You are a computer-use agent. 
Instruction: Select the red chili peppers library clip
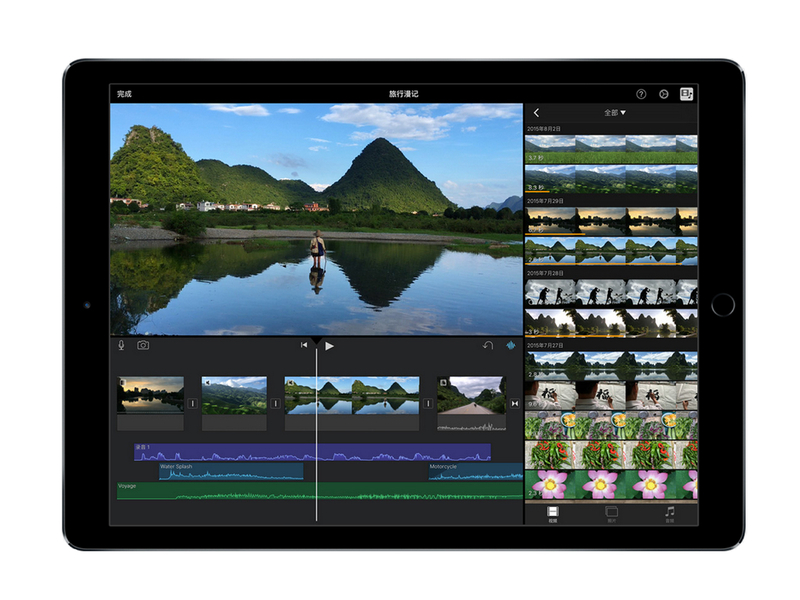tap(611, 455)
